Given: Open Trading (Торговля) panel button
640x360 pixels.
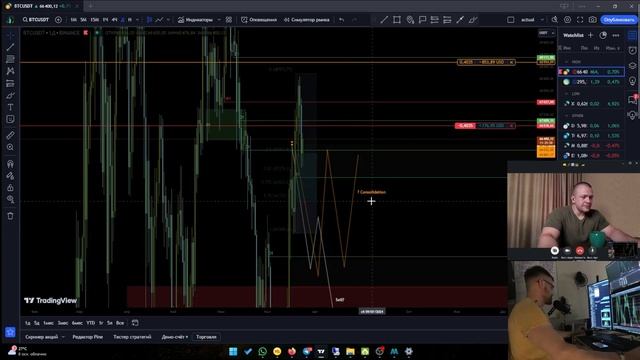Looking at the screenshot, I should click(x=206, y=337).
